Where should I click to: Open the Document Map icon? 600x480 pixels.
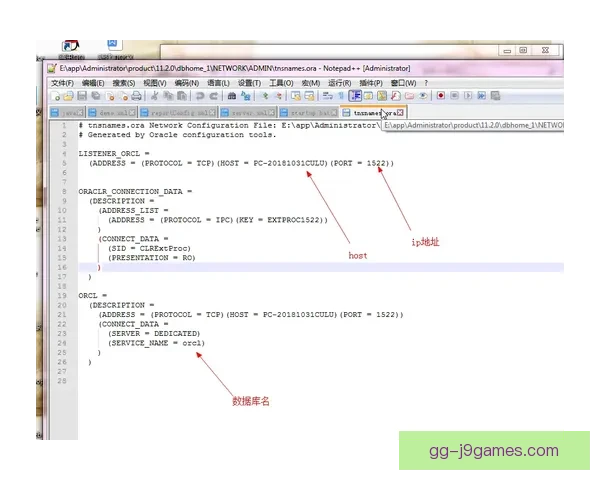[x=382, y=96]
